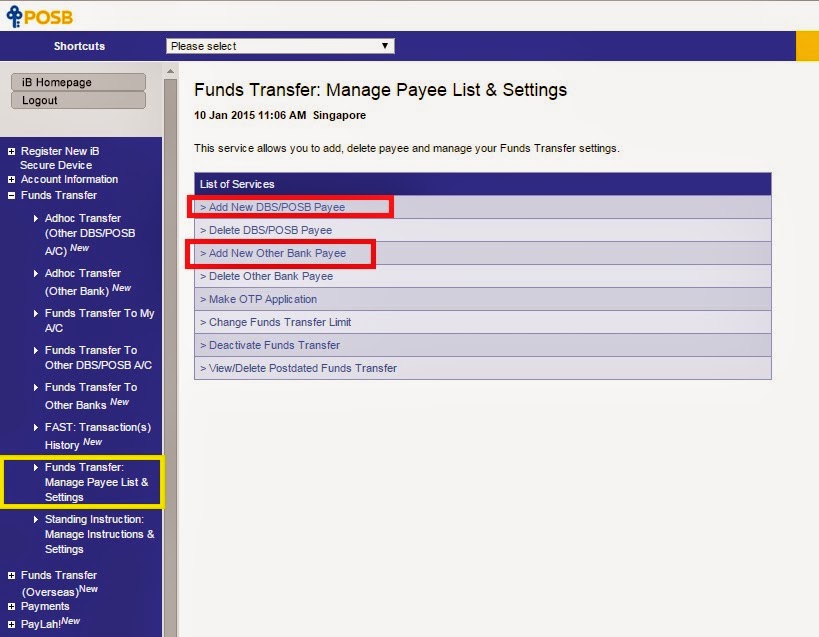819x637 pixels.
Task: Expand the Account Information section
Action: point(11,180)
